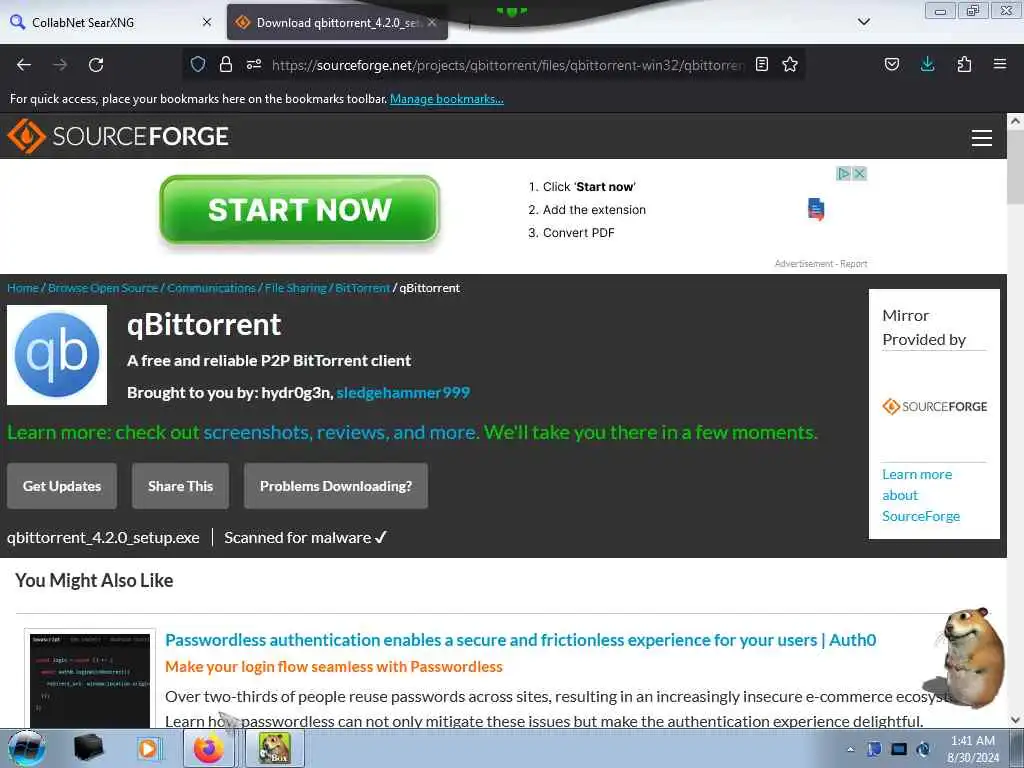This screenshot has height=768, width=1024.
Task: Open the extensions puzzle icon
Action: coord(964,64)
